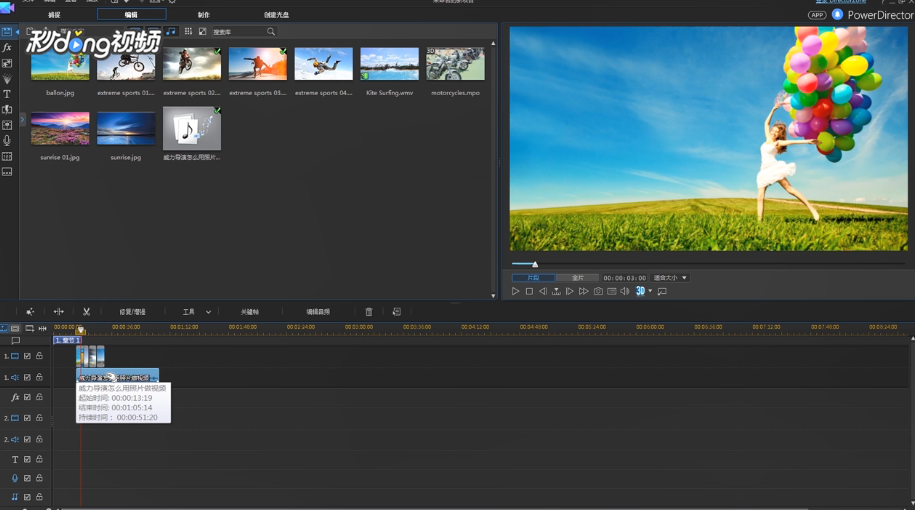Click preview seek slider handle
The width and height of the screenshot is (915, 510).
tap(535, 264)
